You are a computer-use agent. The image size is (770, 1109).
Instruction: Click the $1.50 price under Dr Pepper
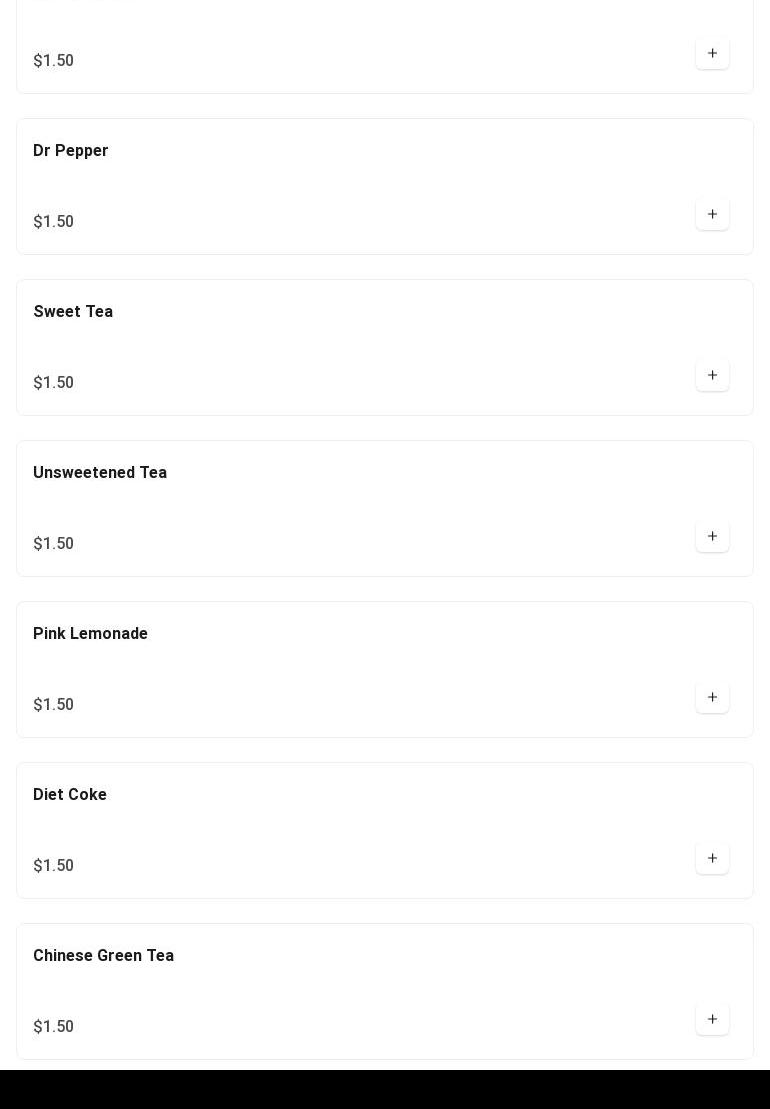(53, 222)
